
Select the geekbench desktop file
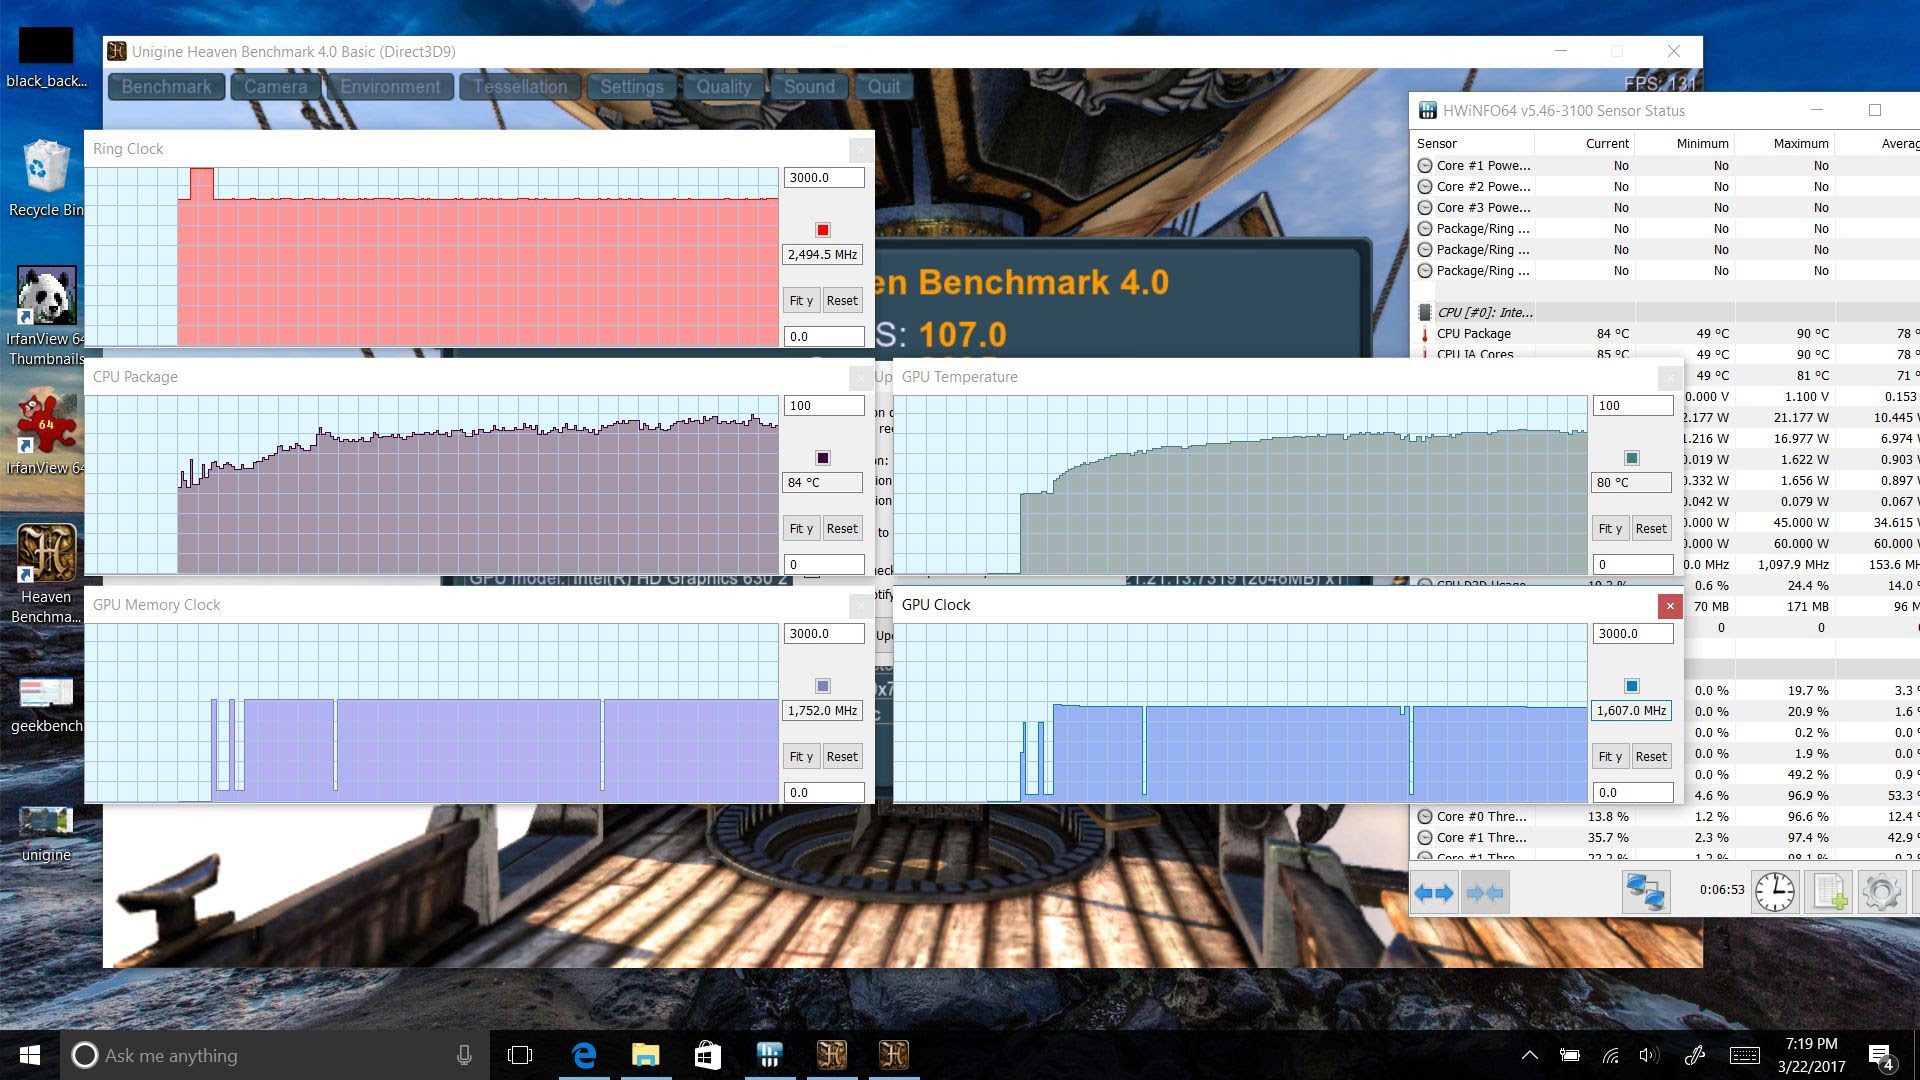point(45,704)
